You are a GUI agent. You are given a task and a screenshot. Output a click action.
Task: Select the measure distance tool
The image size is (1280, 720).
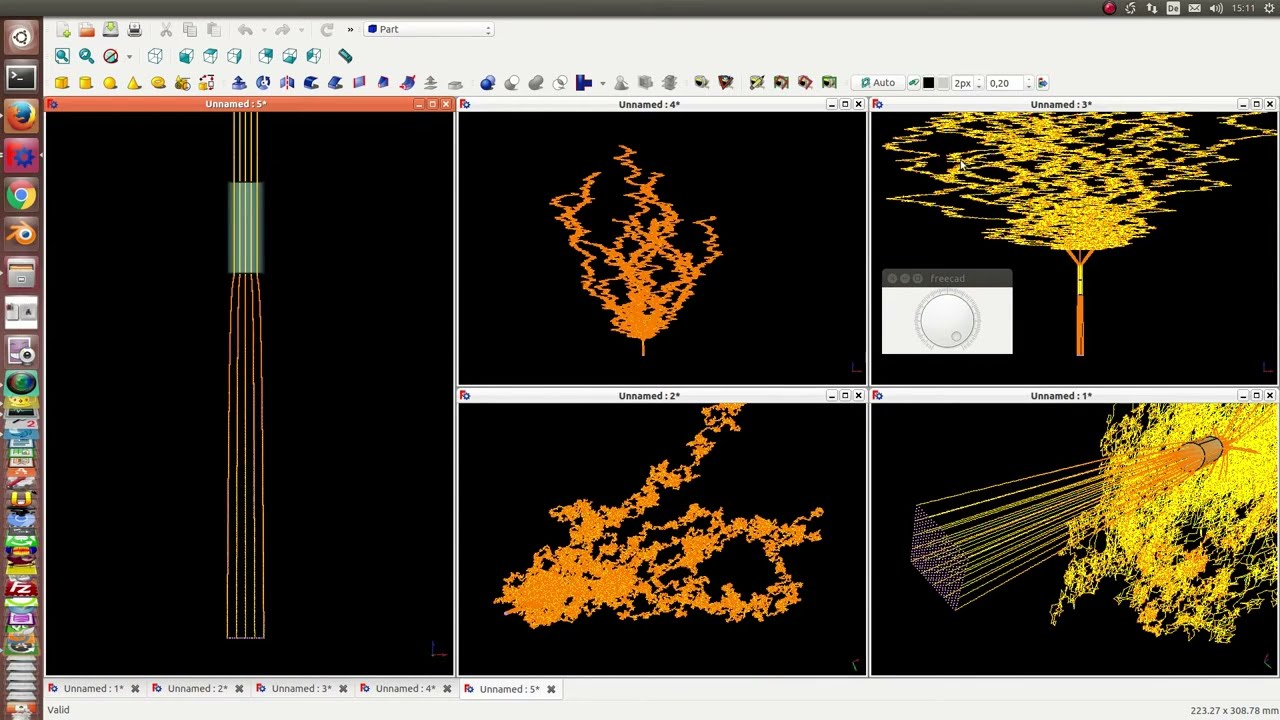tap(345, 56)
